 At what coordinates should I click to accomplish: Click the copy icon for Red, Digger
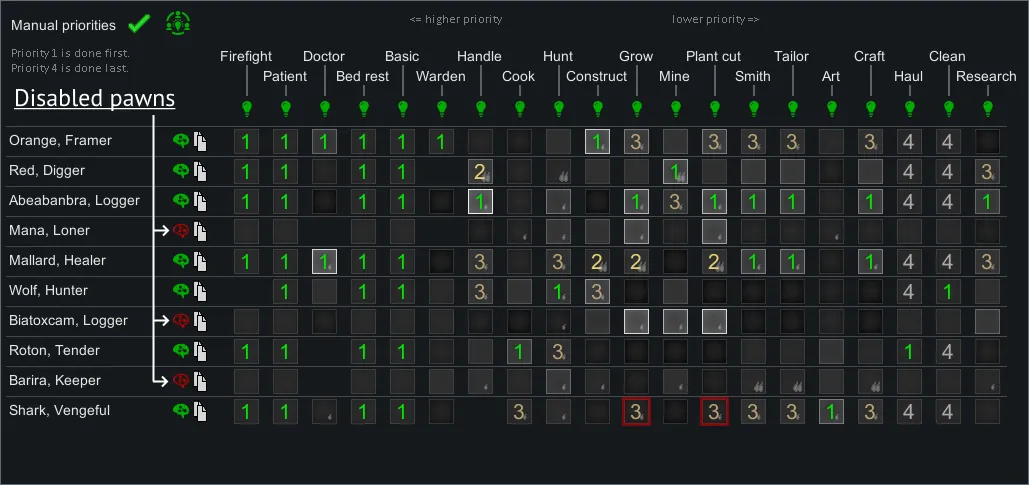200,171
